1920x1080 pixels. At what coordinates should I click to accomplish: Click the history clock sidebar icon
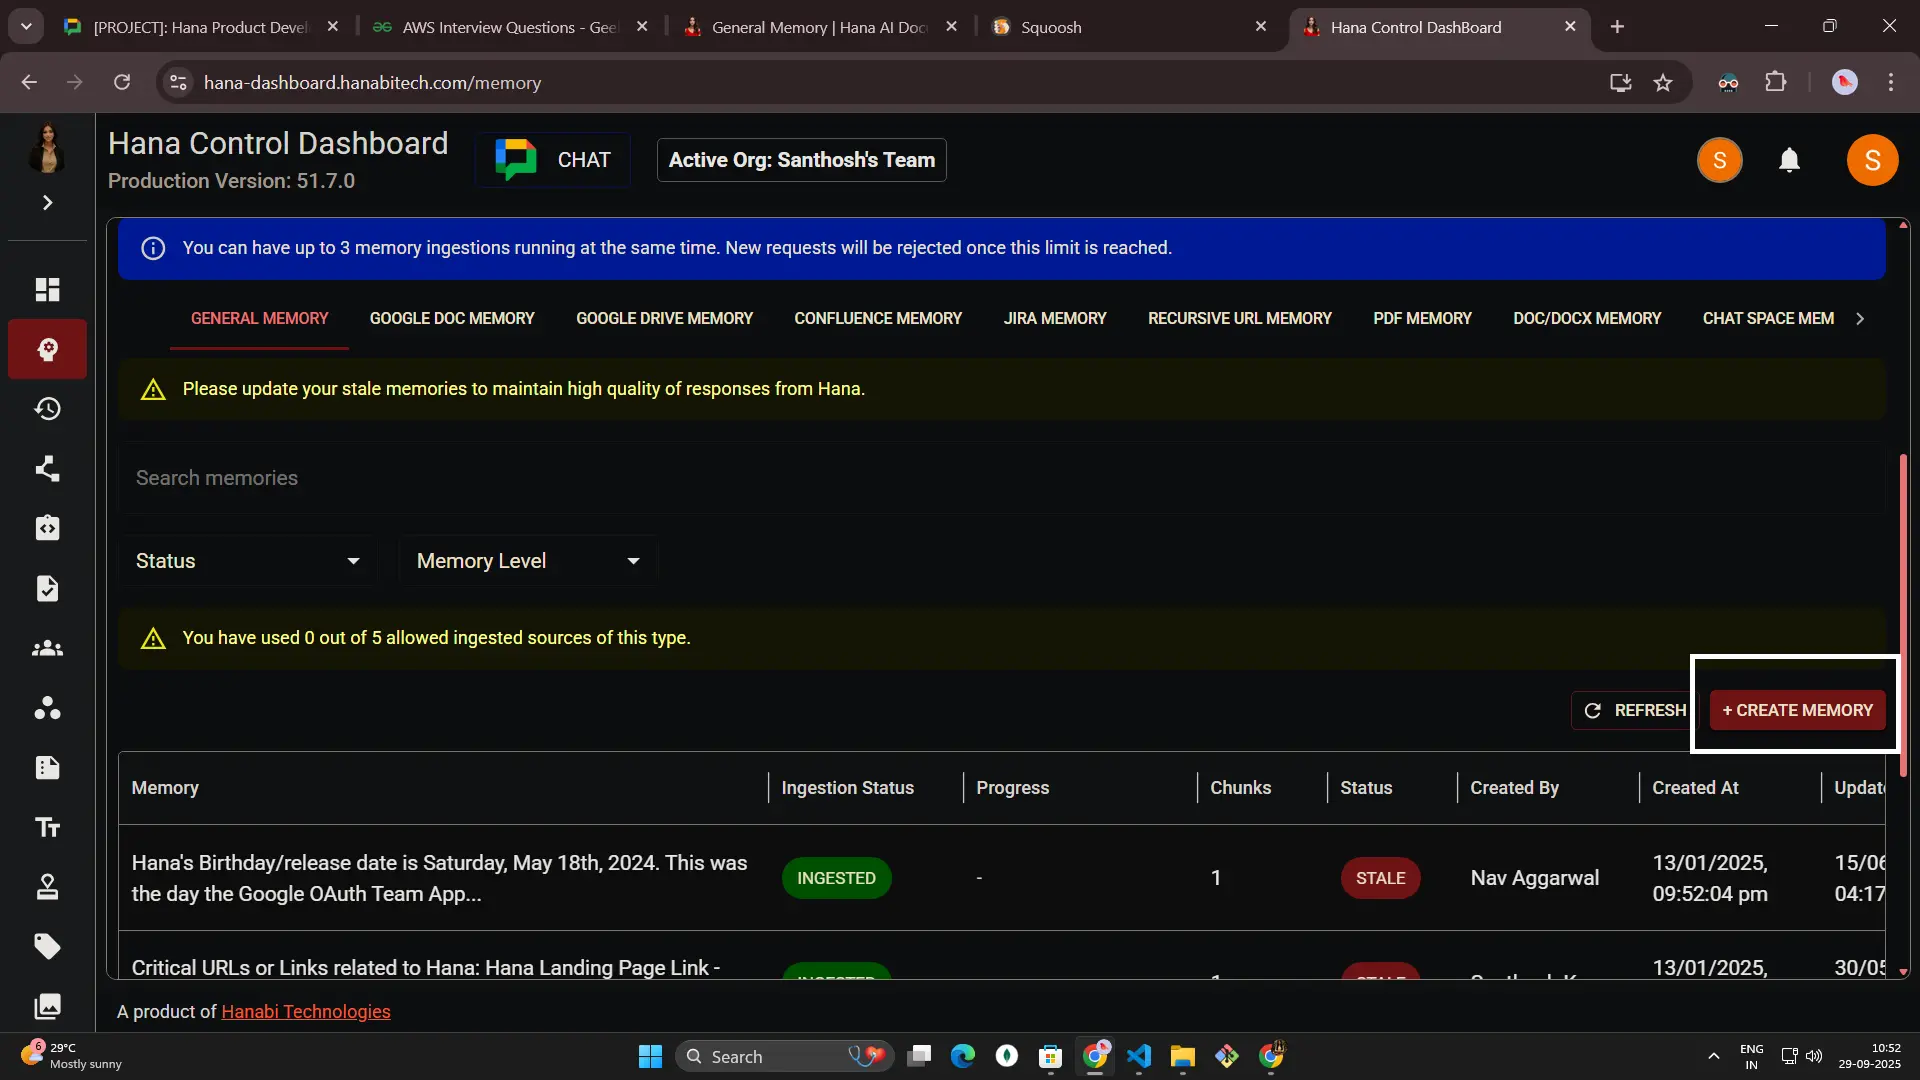pyautogui.click(x=47, y=409)
